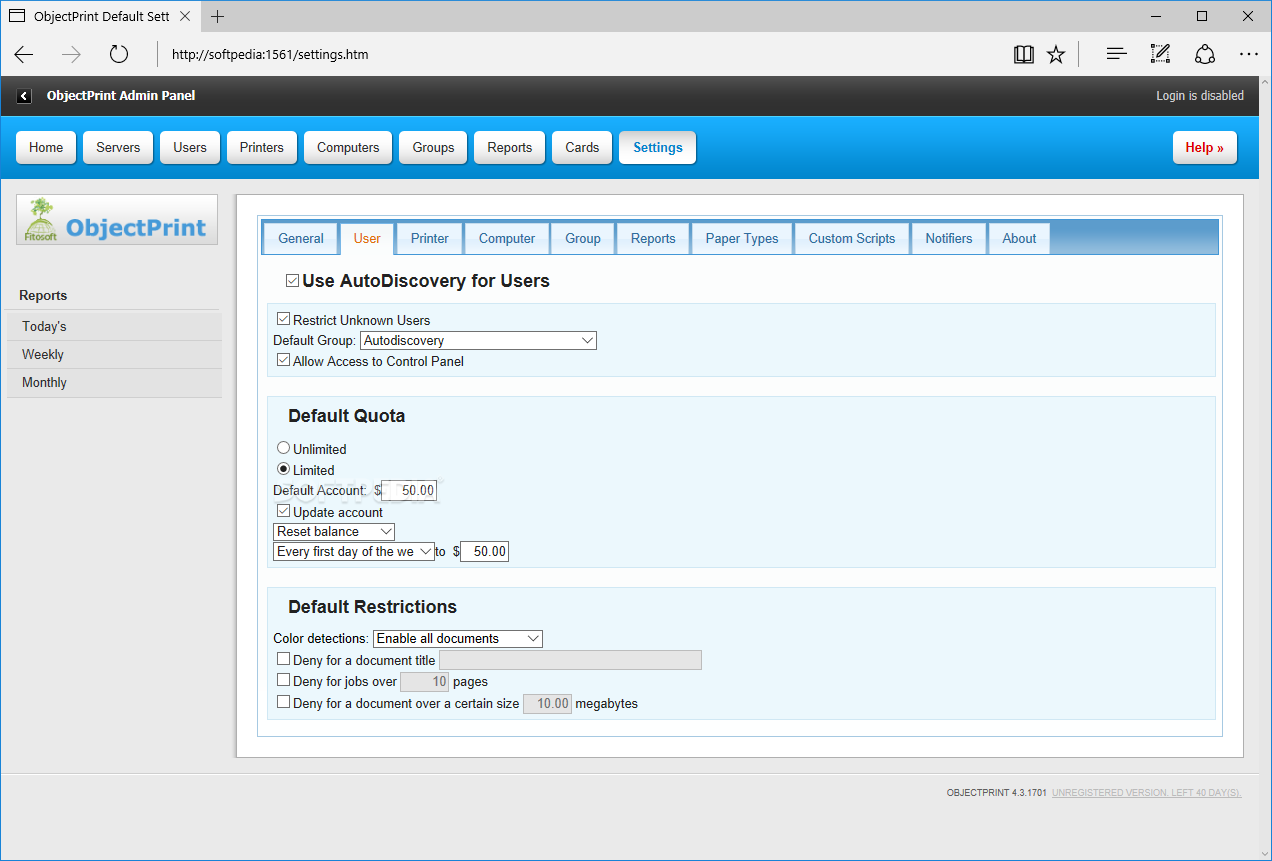The width and height of the screenshot is (1272, 861).
Task: Switch to the General settings tab
Action: (x=301, y=238)
